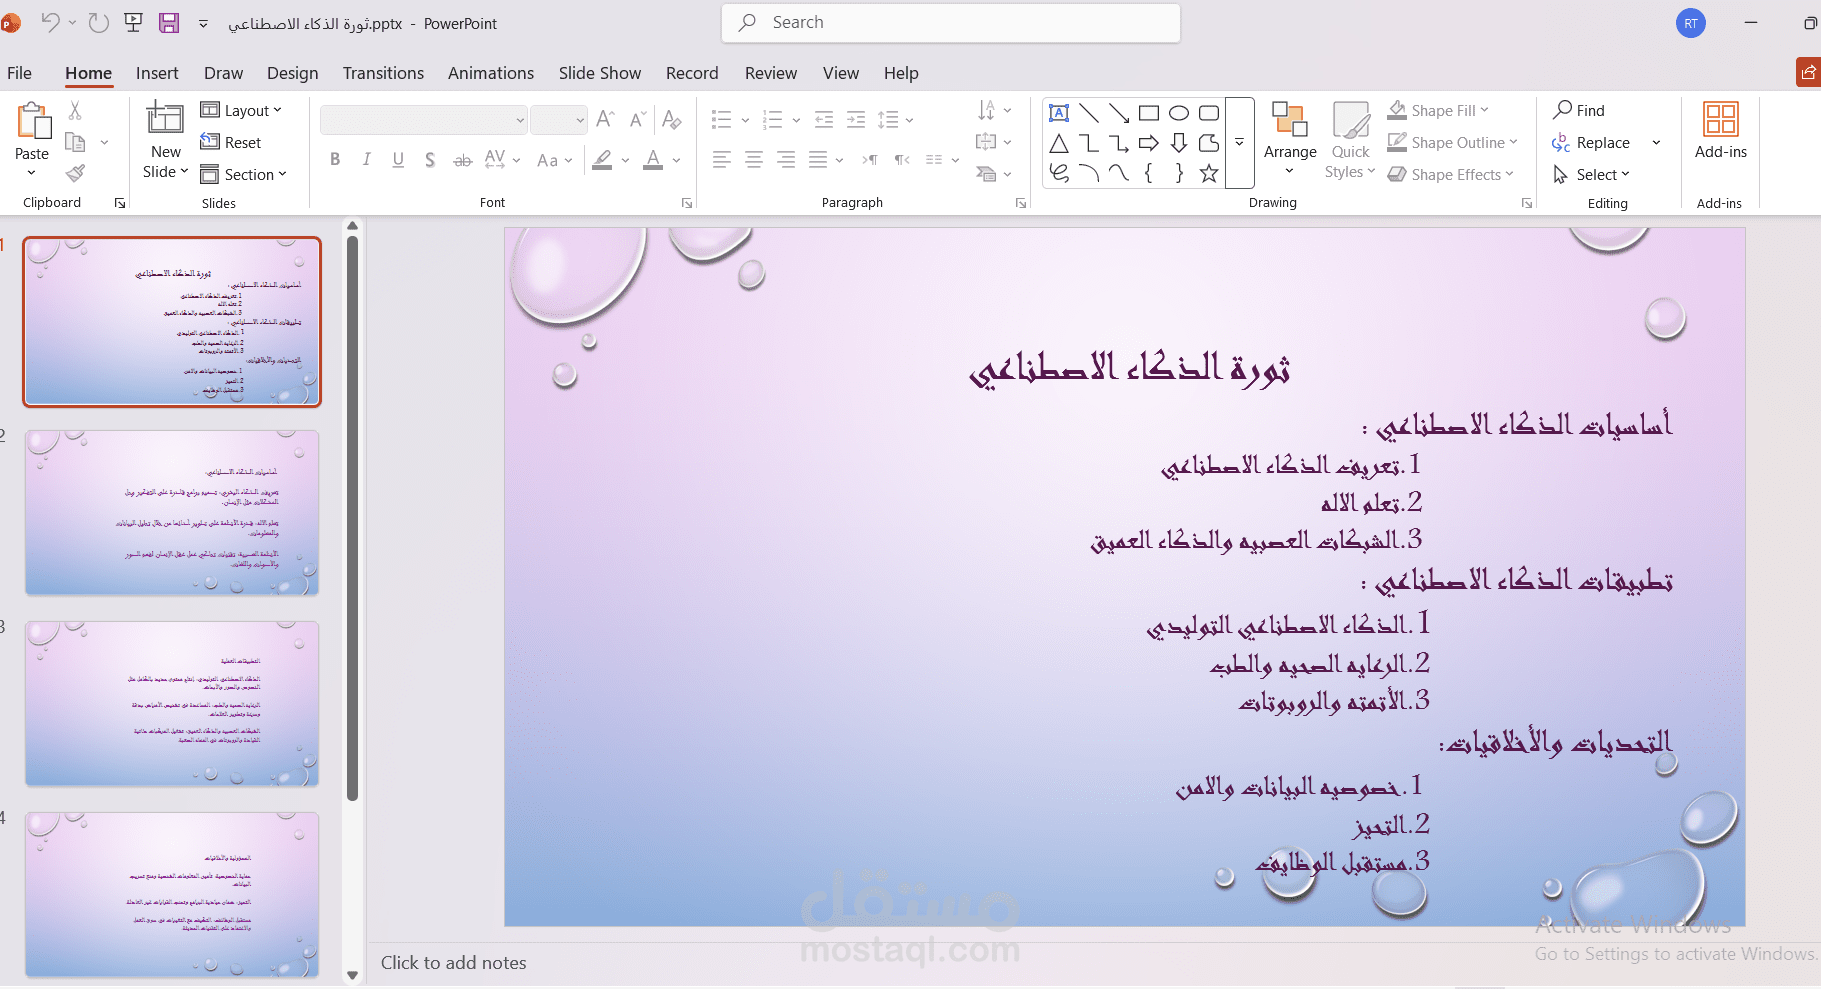Select the five-point star shape
This screenshot has width=1821, height=989.
click(1209, 174)
